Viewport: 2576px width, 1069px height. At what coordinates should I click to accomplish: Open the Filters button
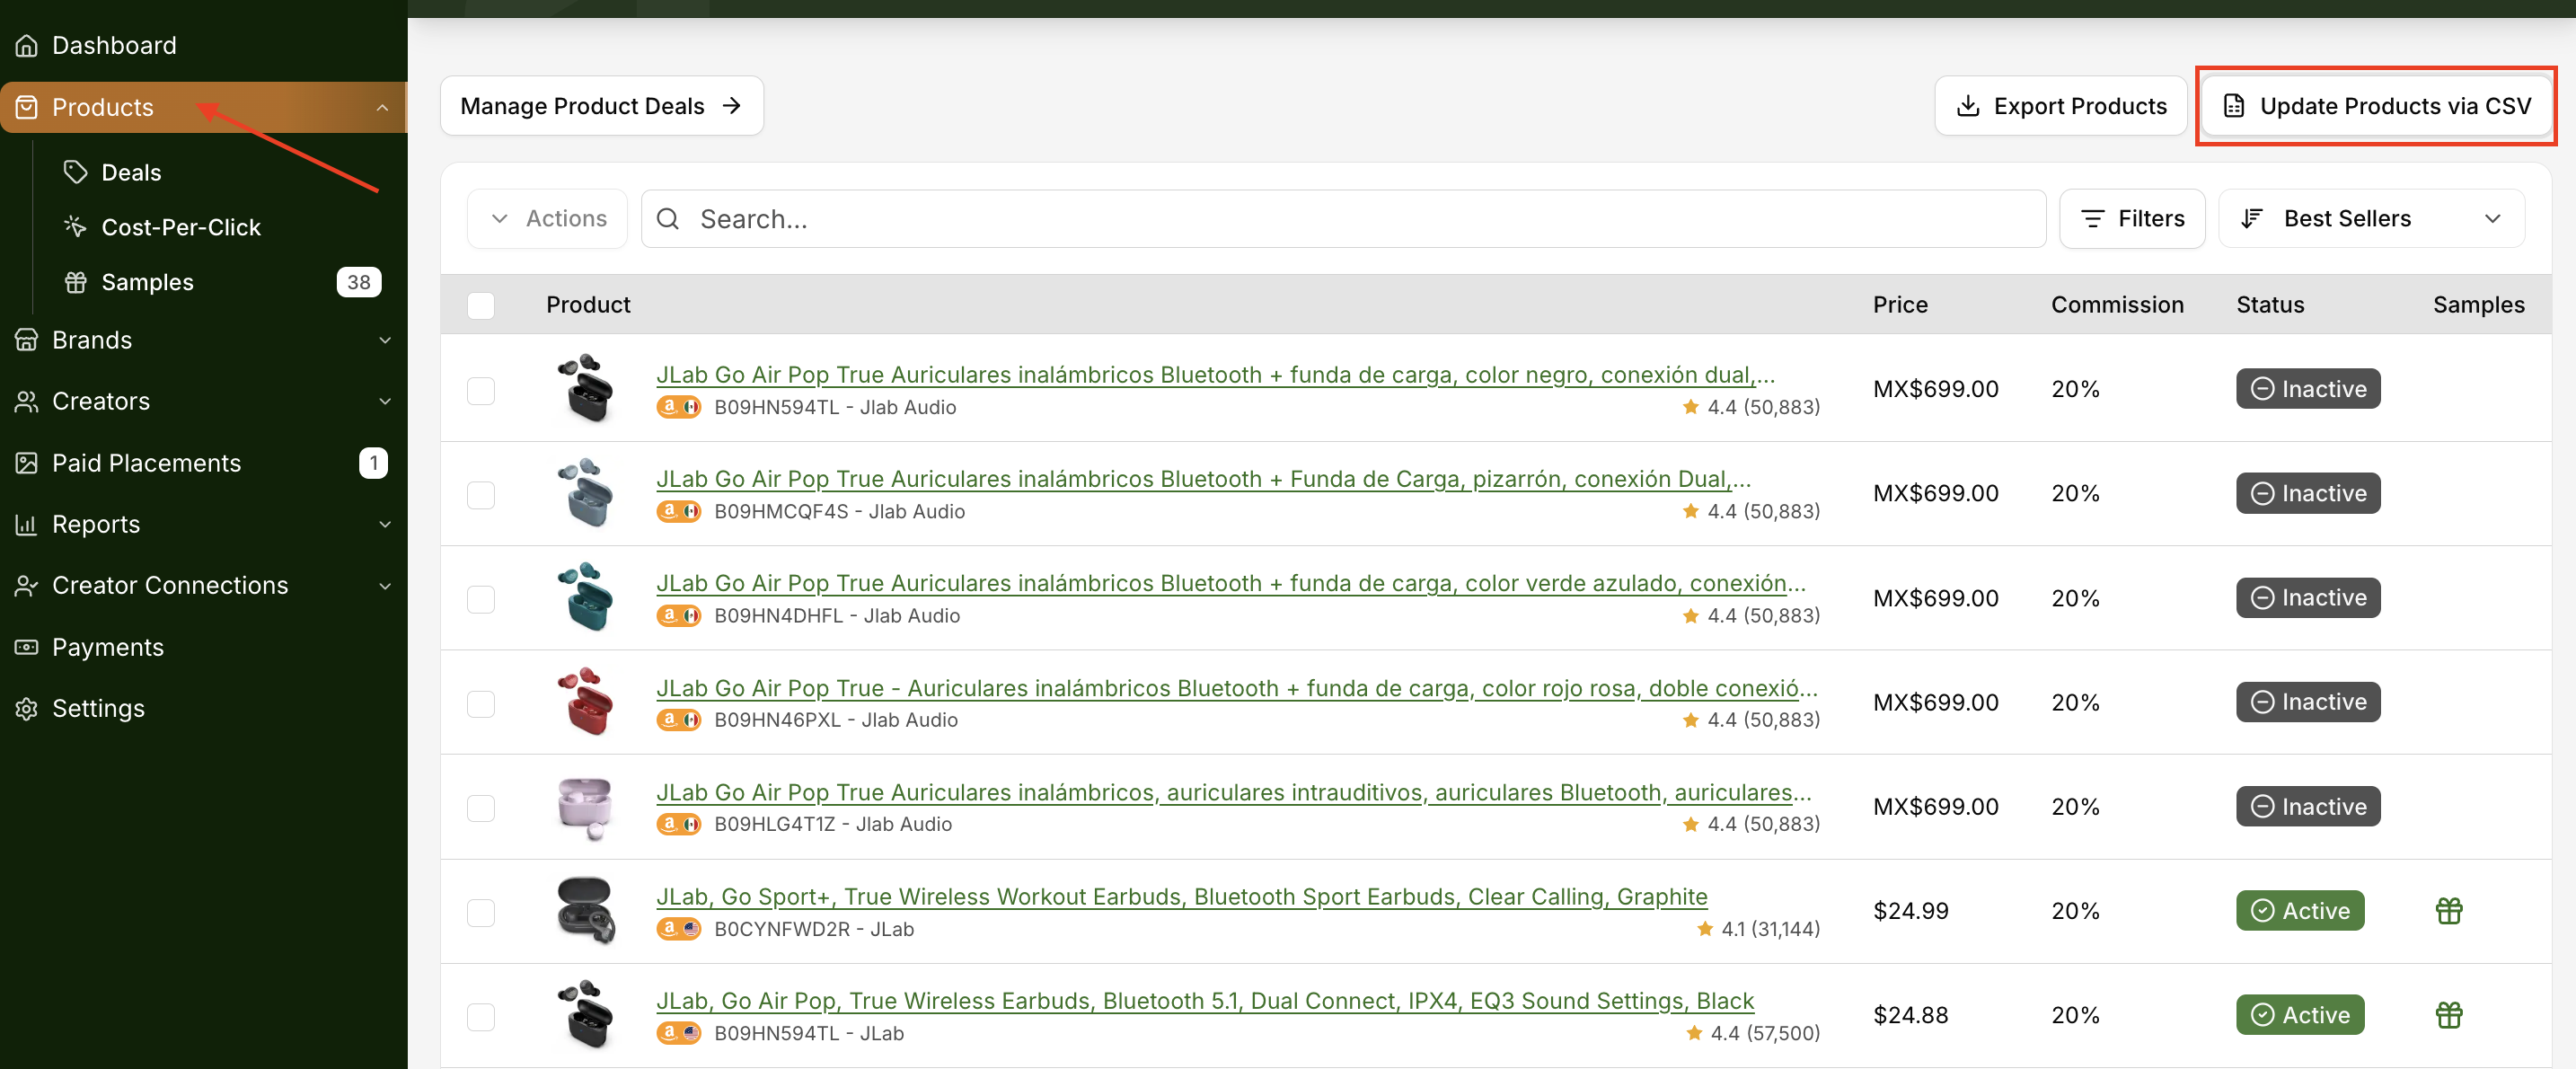point(2132,219)
